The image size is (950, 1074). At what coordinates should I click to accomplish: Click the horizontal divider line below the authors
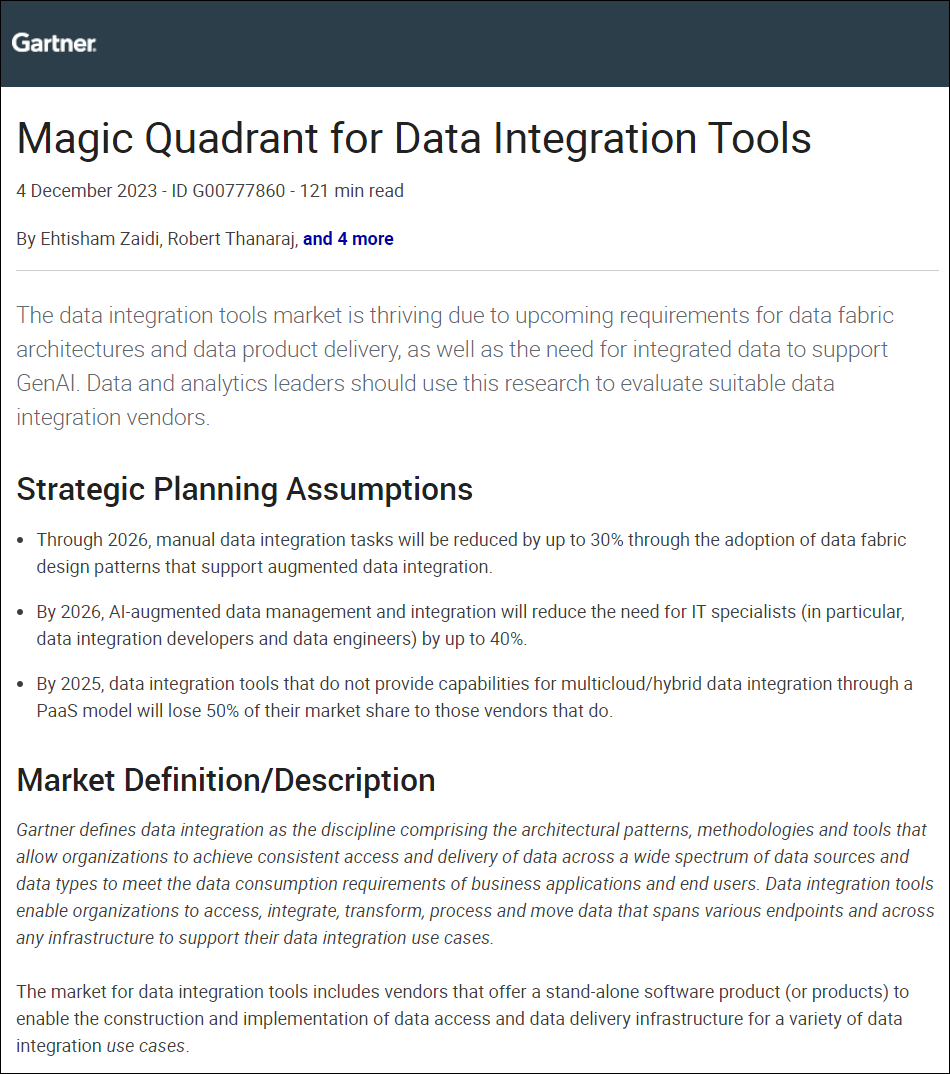pyautogui.click(x=474, y=270)
